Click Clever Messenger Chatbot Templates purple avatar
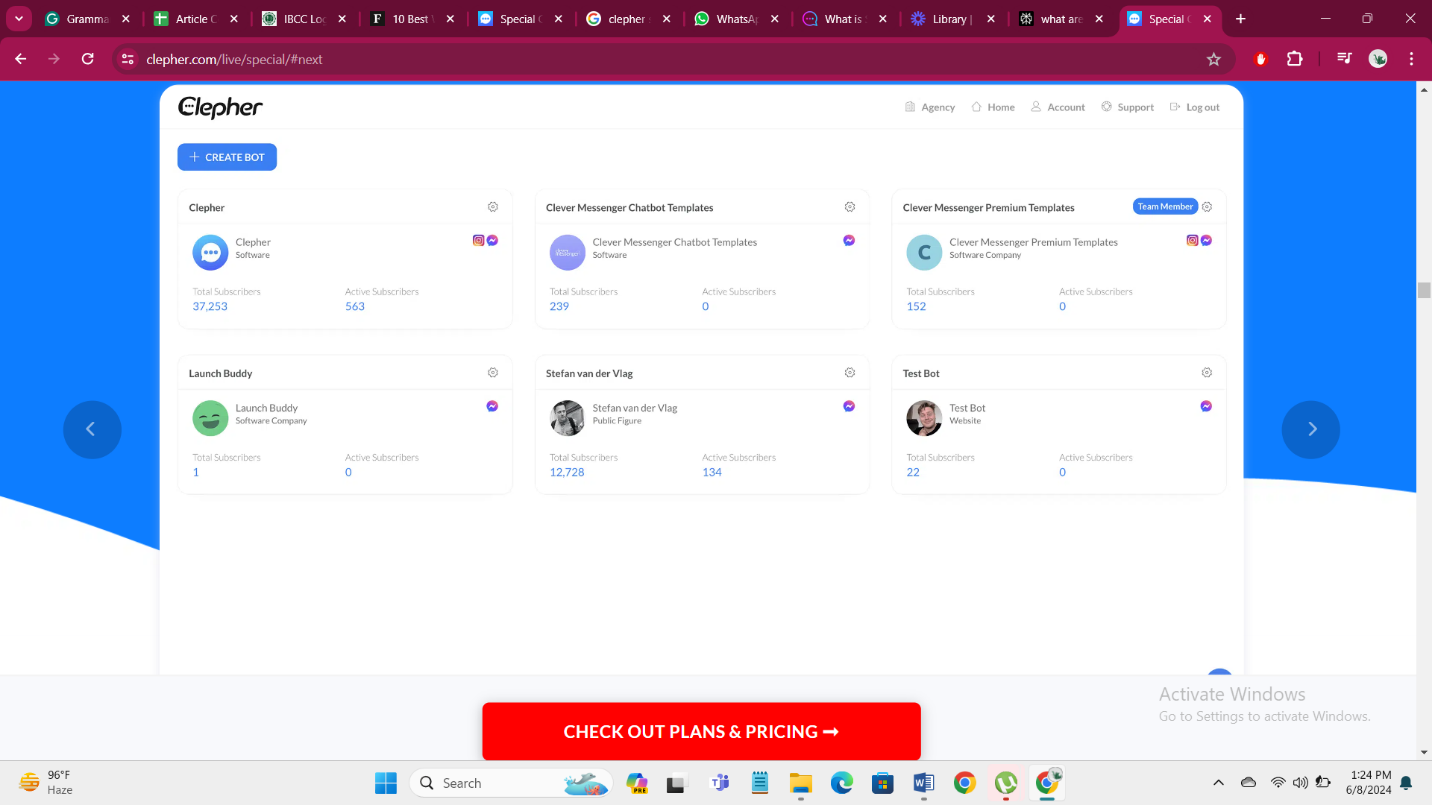Screen dimensions: 1432x805 click(567, 253)
